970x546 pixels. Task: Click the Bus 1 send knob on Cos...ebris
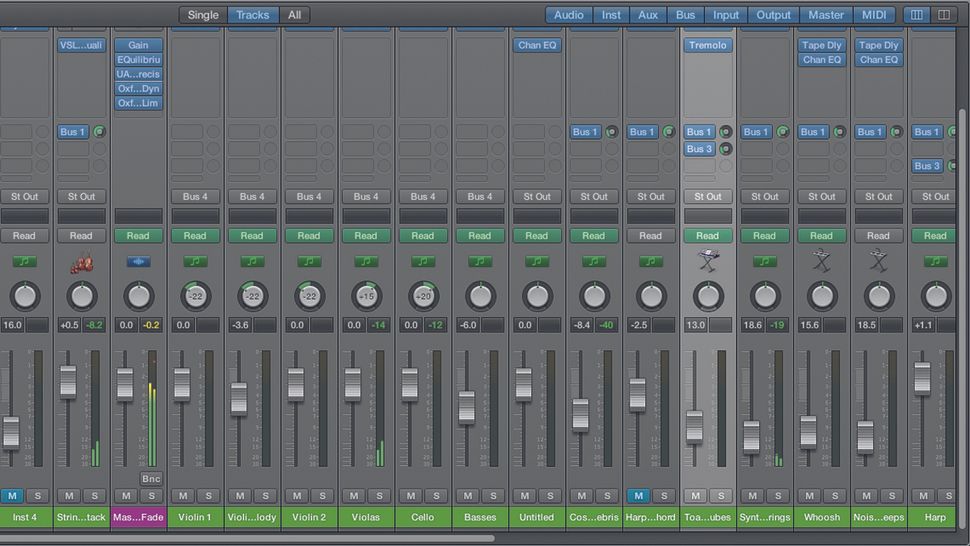pyautogui.click(x=611, y=132)
